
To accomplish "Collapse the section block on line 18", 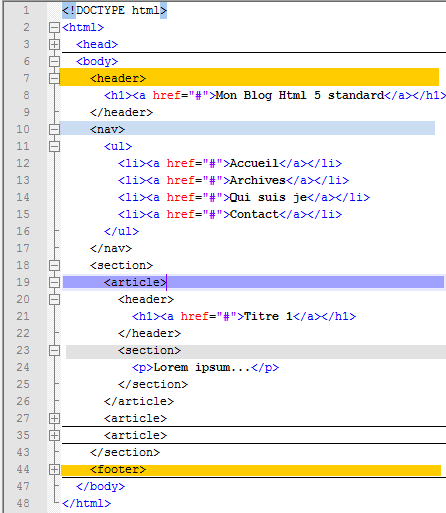I will (x=54, y=265).
